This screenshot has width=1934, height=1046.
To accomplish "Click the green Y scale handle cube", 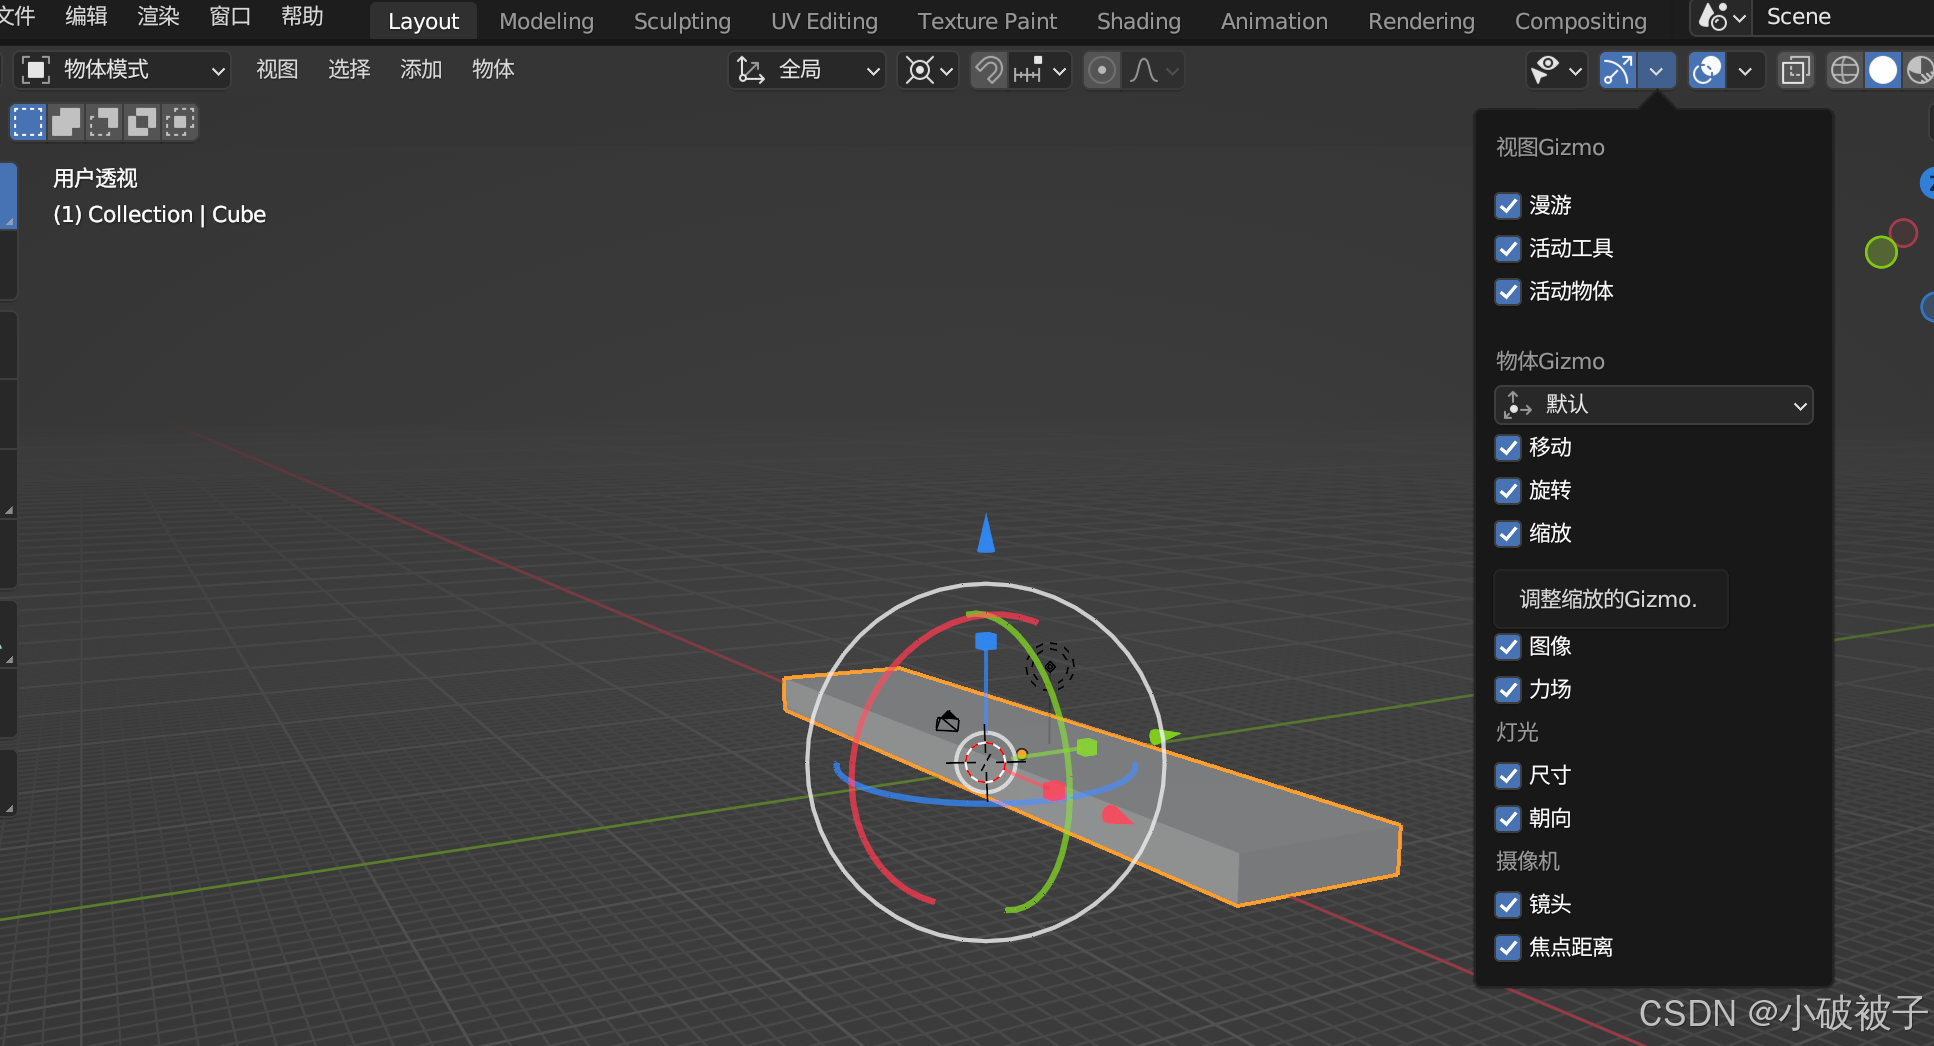I will coord(1087,747).
